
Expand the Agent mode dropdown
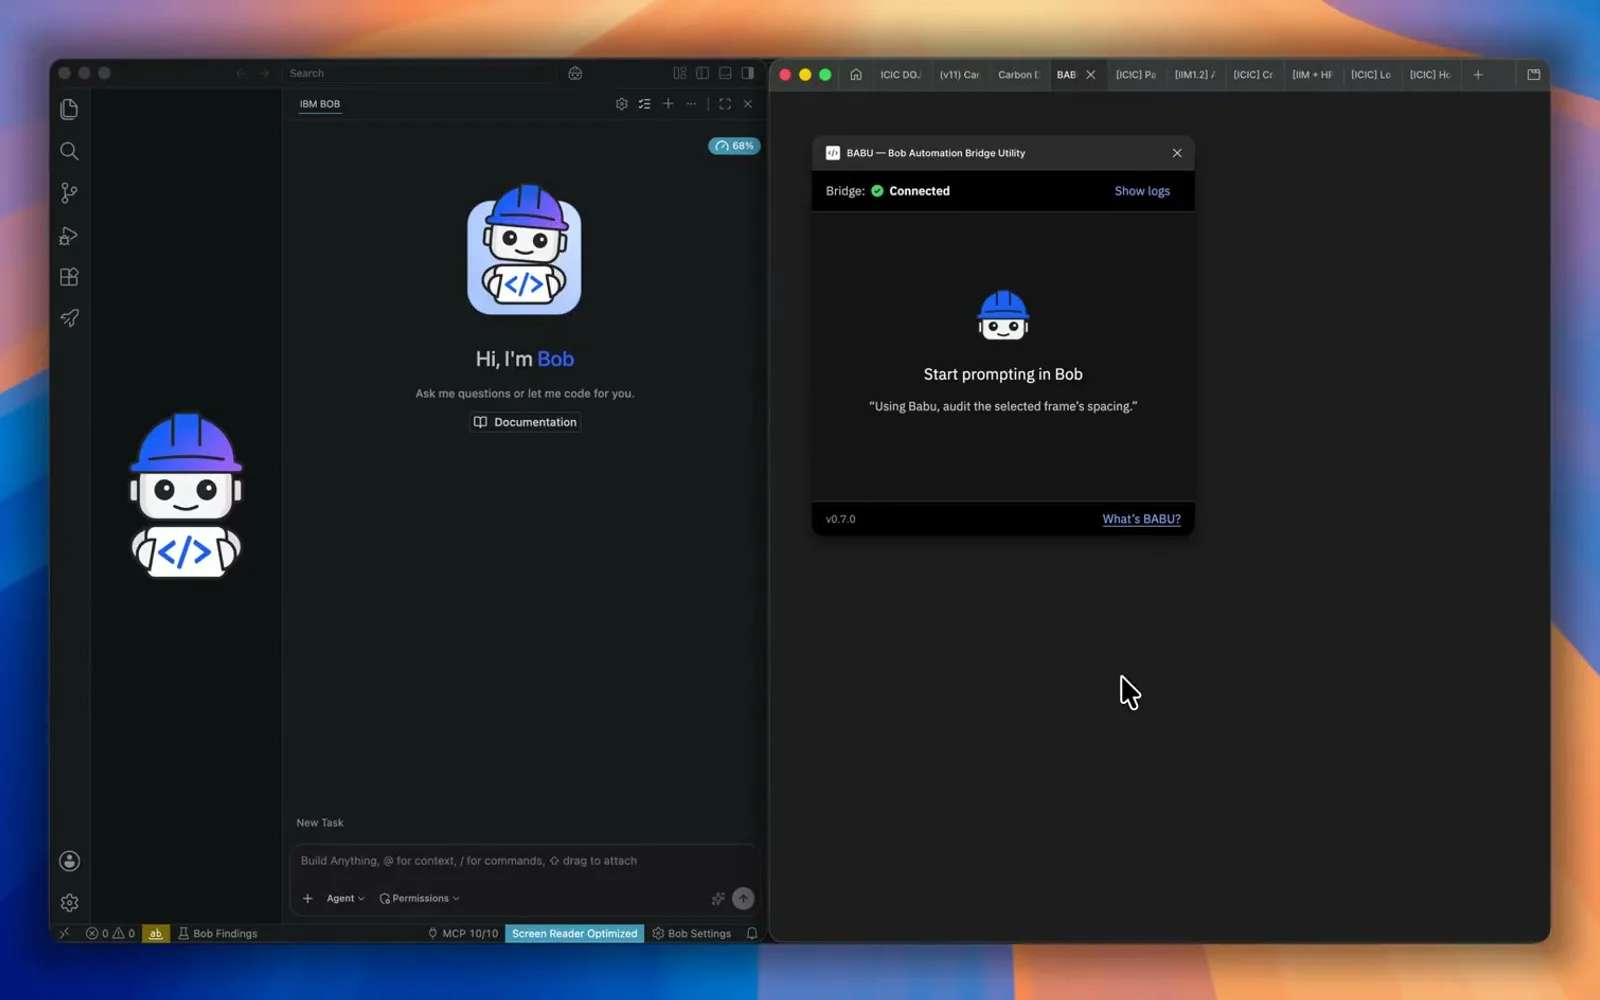[345, 898]
